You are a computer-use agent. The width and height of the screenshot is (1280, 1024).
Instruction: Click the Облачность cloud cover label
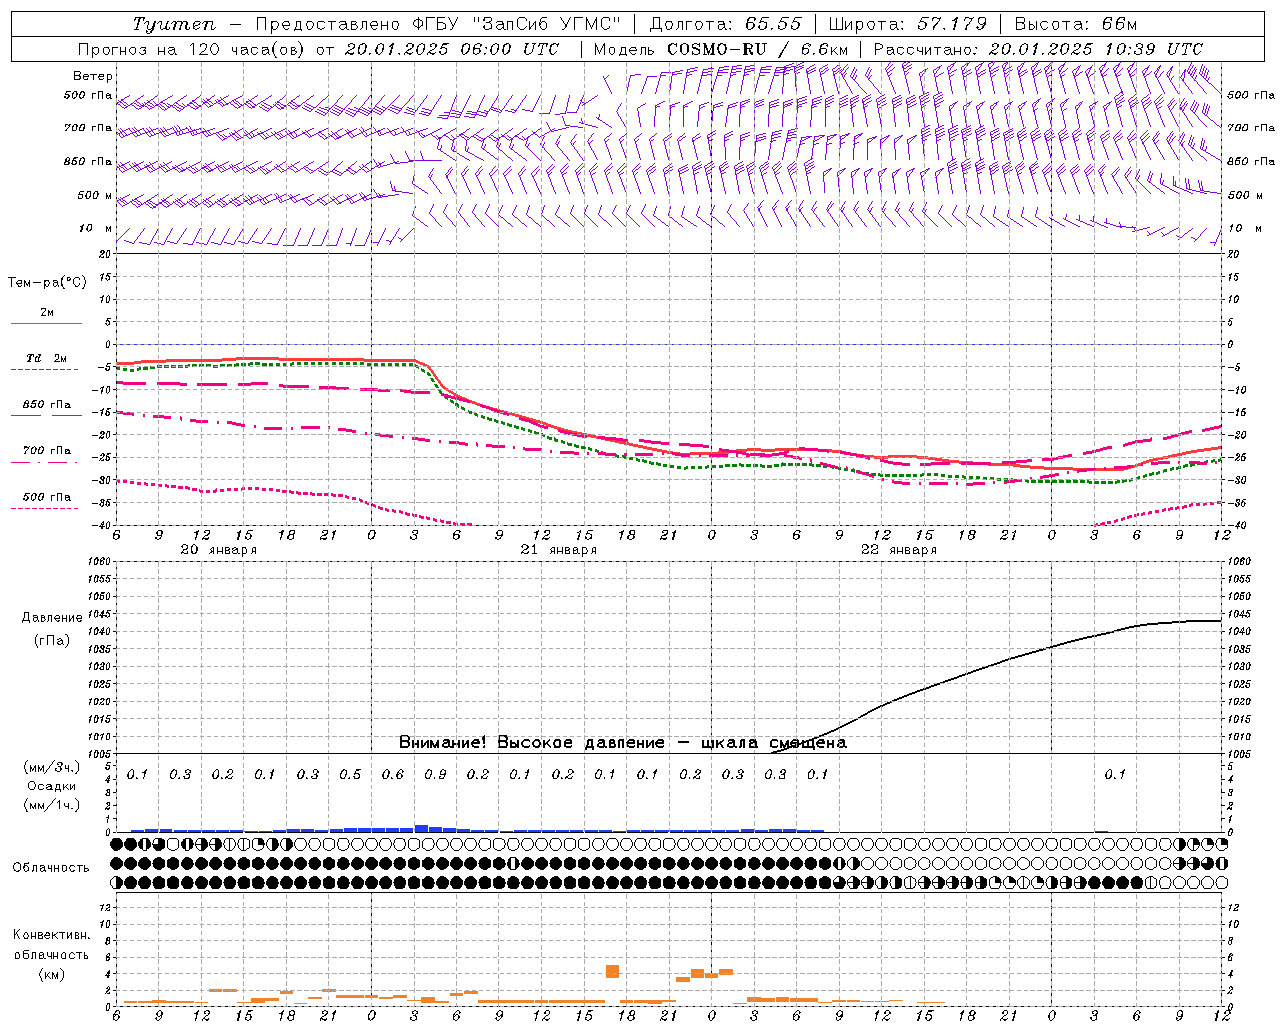[x=50, y=867]
